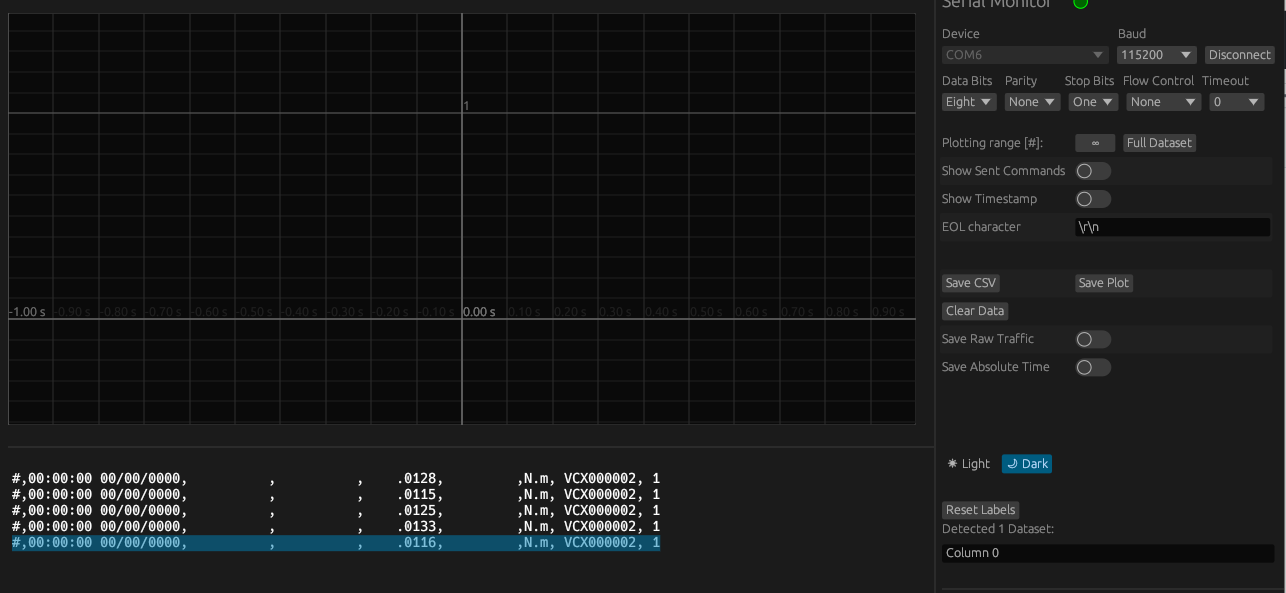Click the -1.00 s axis label
The width and height of the screenshot is (1286, 593).
27,312
